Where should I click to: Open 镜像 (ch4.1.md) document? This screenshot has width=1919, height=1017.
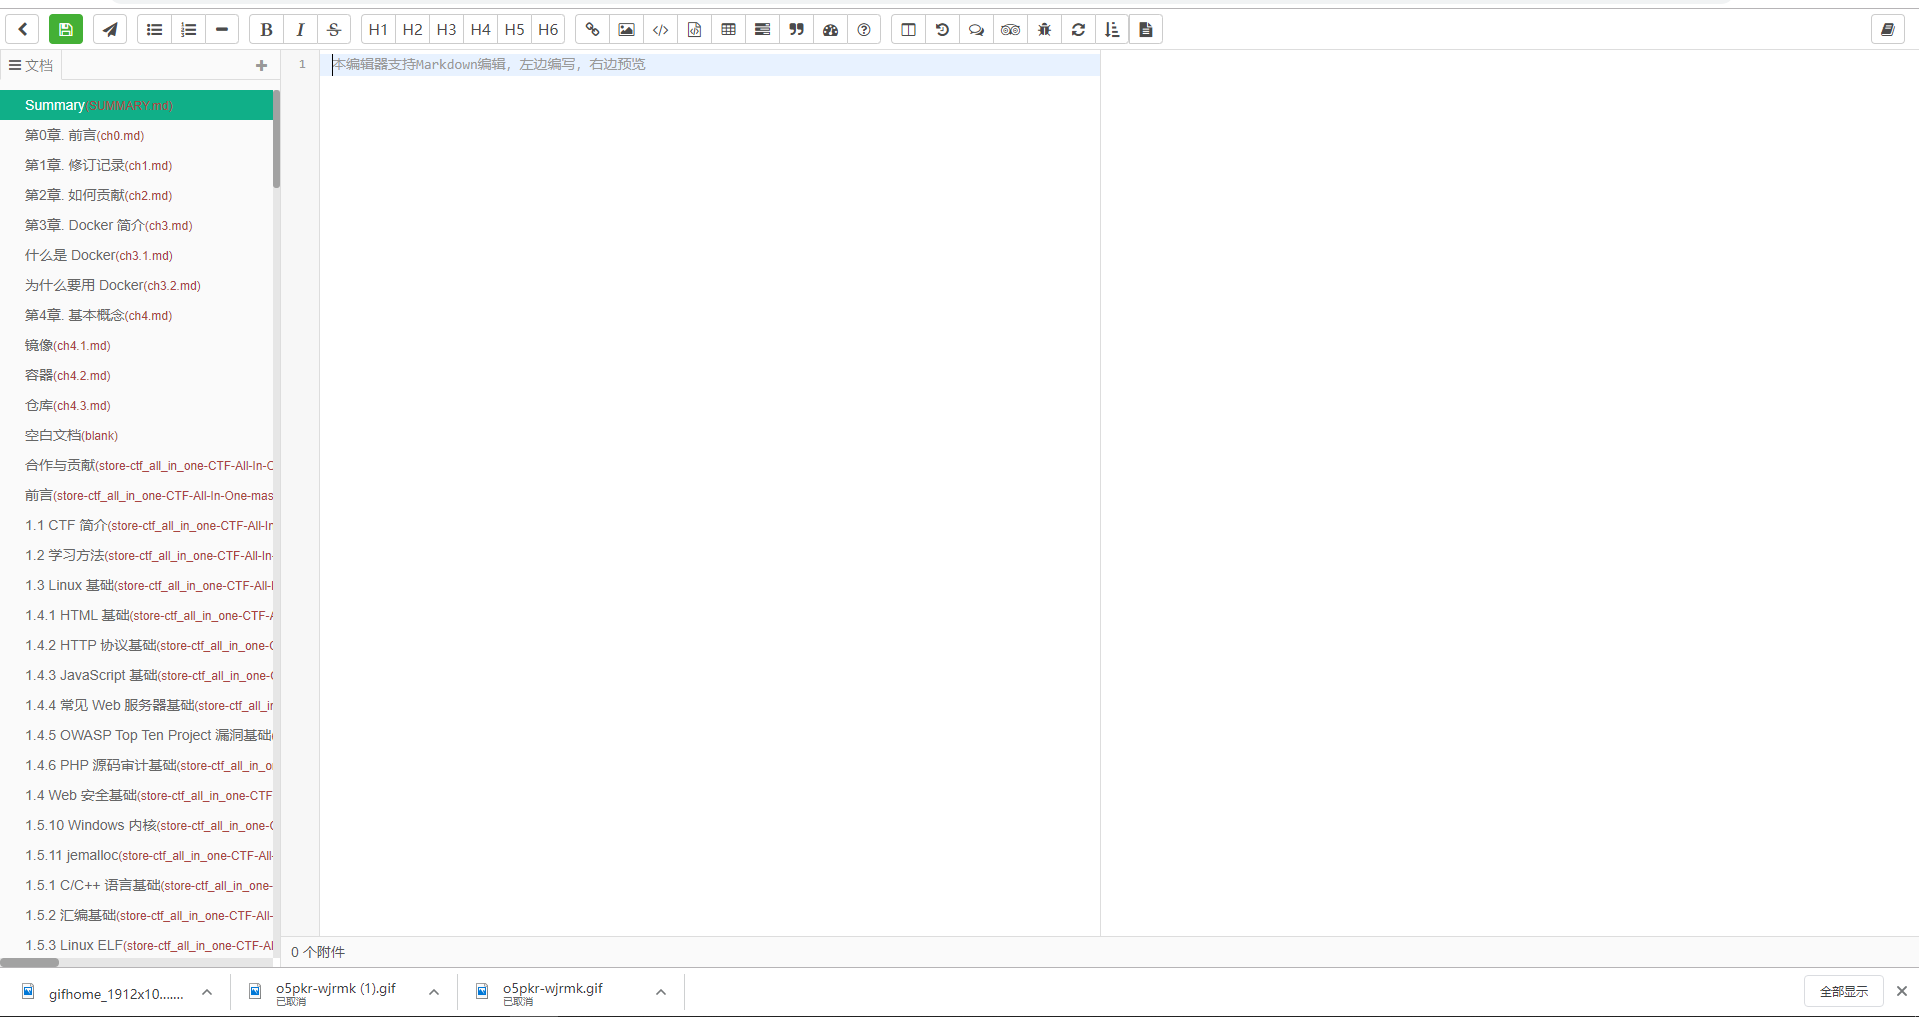[x=136, y=345]
